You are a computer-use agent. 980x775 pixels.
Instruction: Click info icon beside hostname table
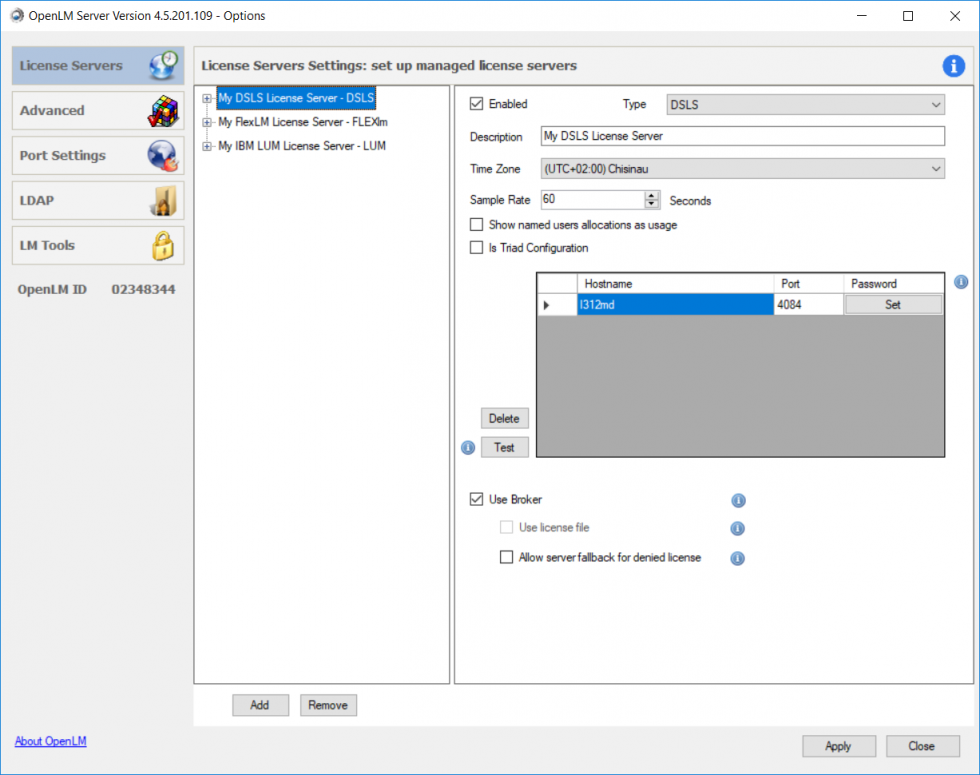[961, 282]
